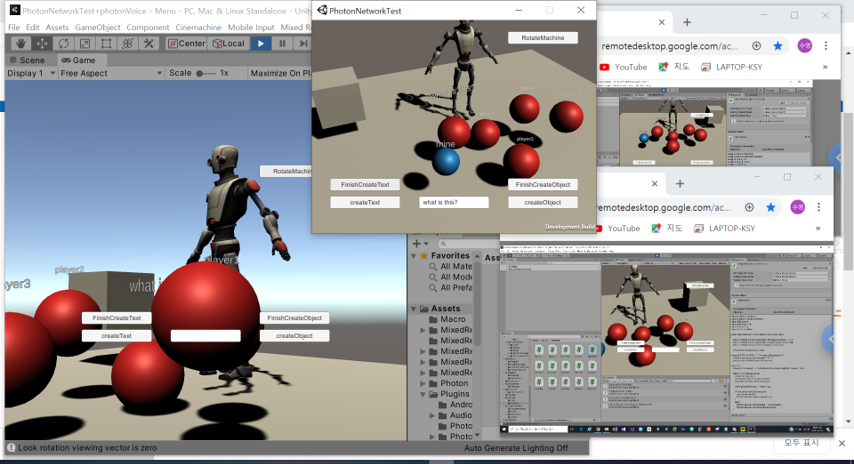Click the 'what is this?' input field
Viewport: 854px width, 464px height.
pos(454,202)
